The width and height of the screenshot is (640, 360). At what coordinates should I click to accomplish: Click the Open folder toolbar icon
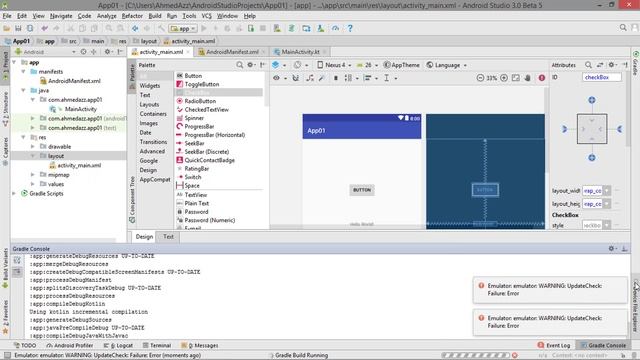[x=7, y=28]
